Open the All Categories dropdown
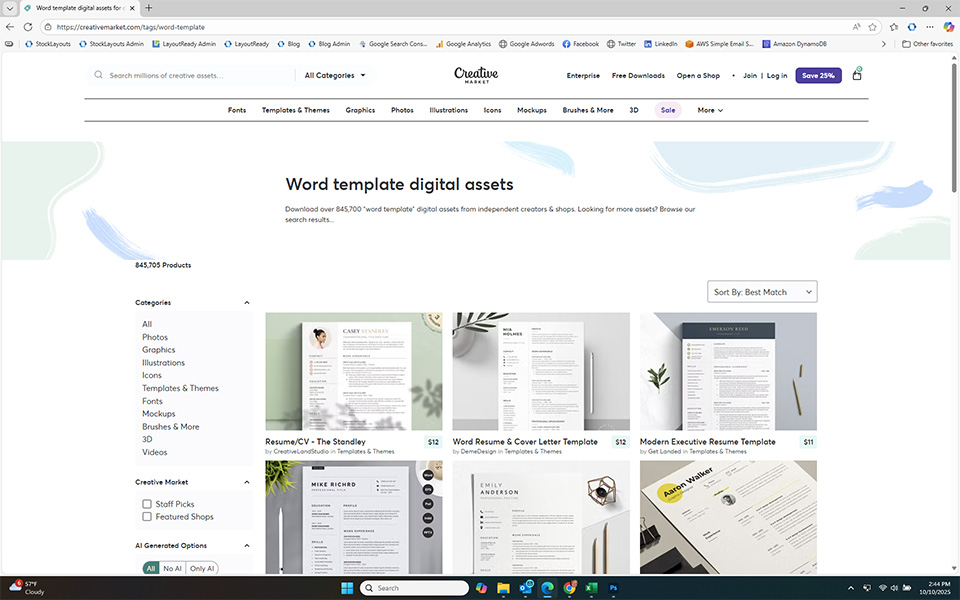This screenshot has height=600, width=960. [334, 75]
